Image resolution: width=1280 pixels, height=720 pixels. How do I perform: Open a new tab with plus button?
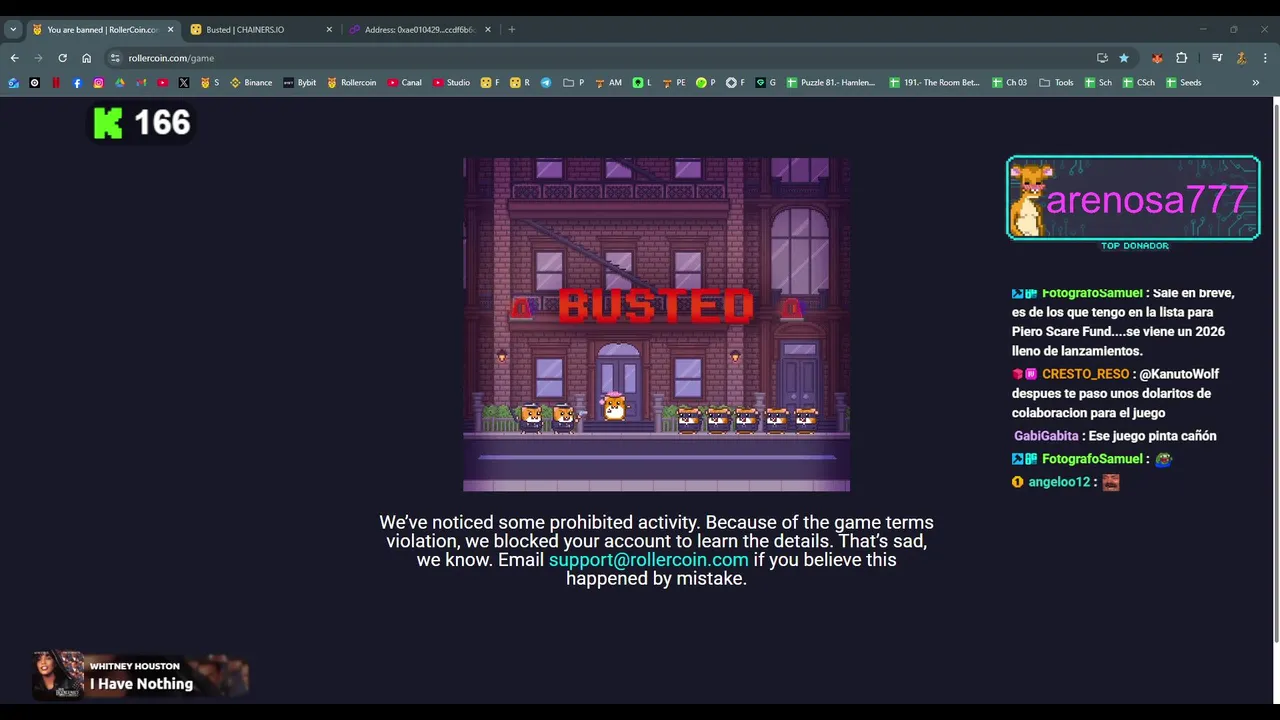tap(511, 30)
